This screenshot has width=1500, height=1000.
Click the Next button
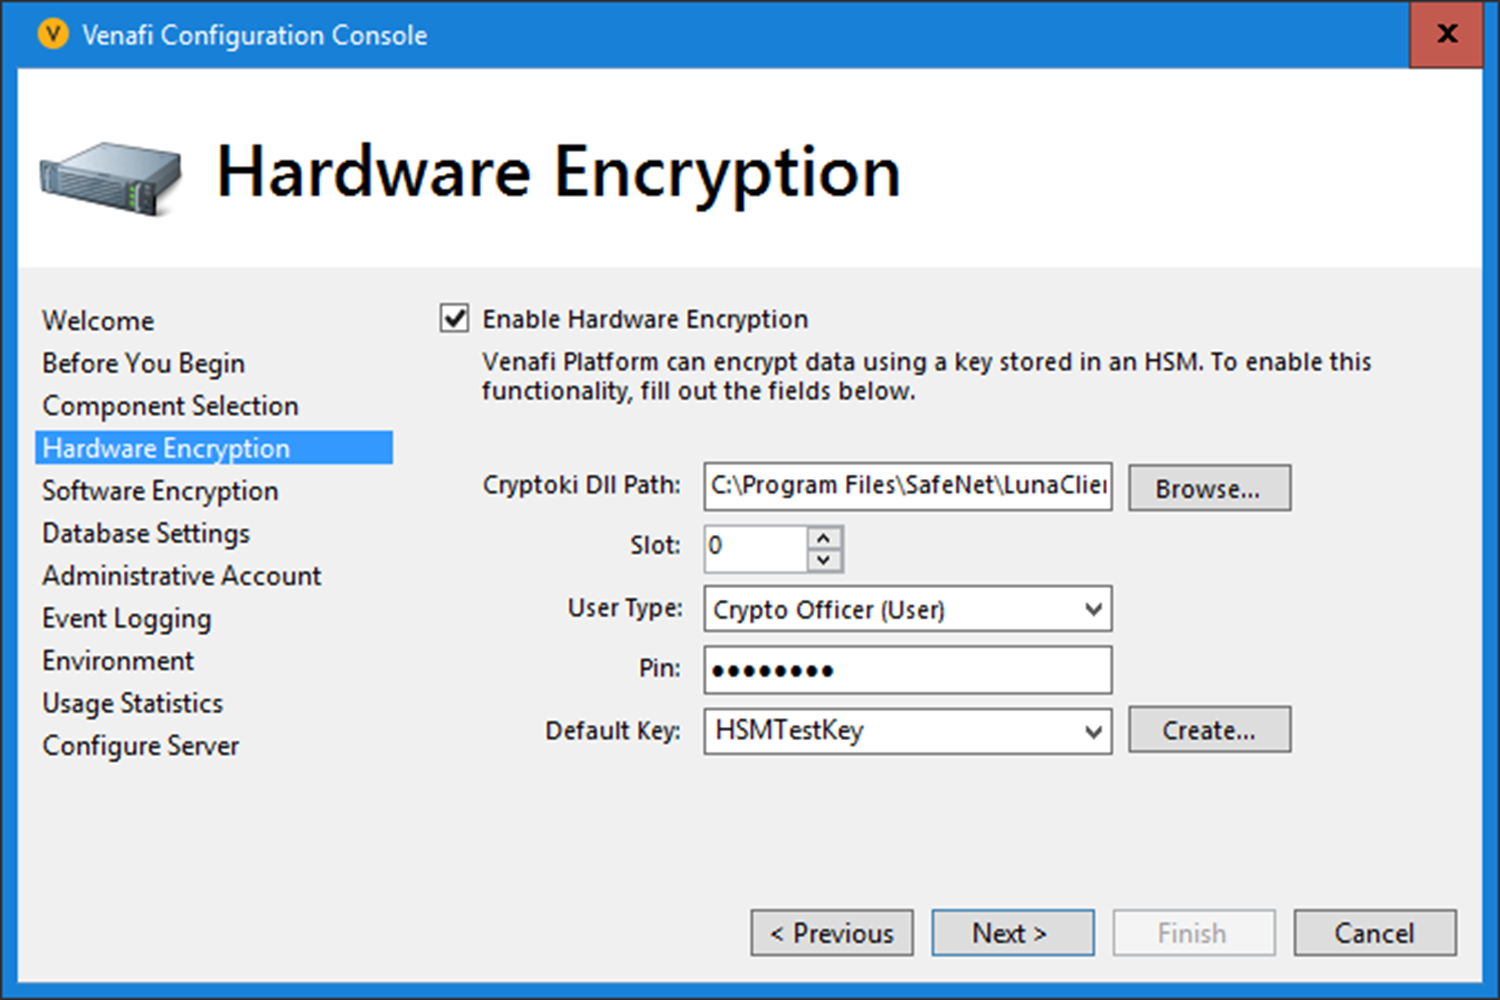click(x=1012, y=932)
